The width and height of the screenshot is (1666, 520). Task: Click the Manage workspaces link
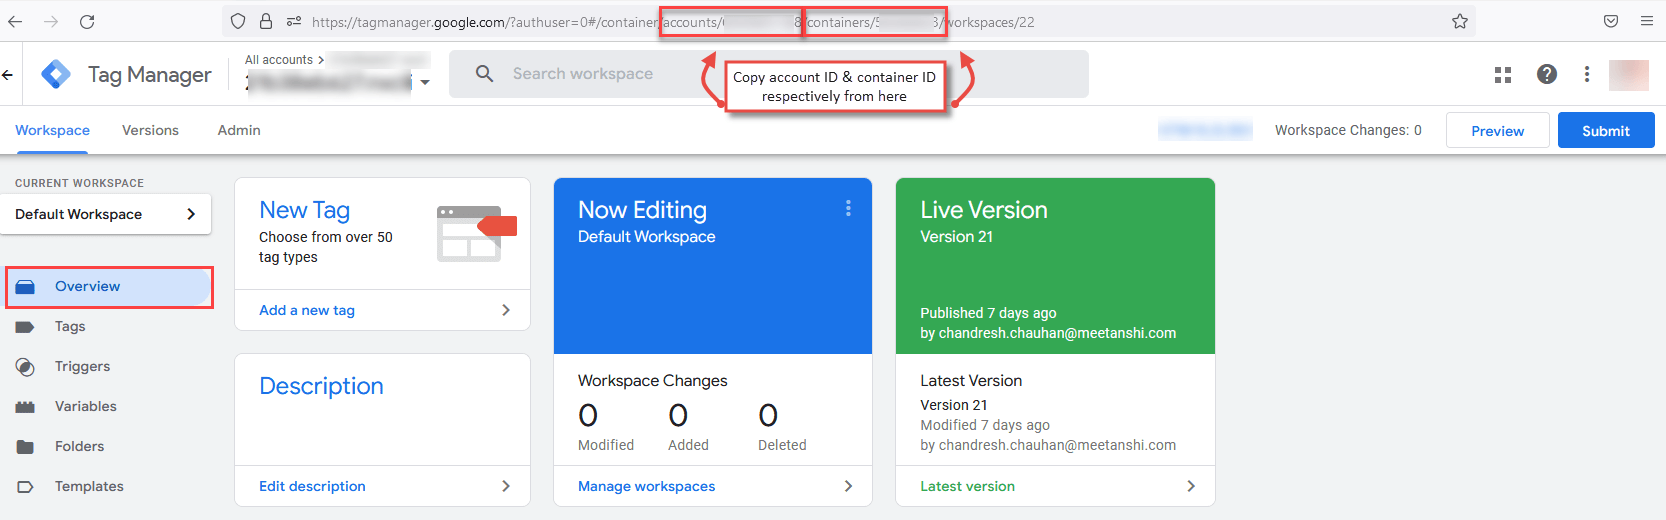(x=646, y=486)
